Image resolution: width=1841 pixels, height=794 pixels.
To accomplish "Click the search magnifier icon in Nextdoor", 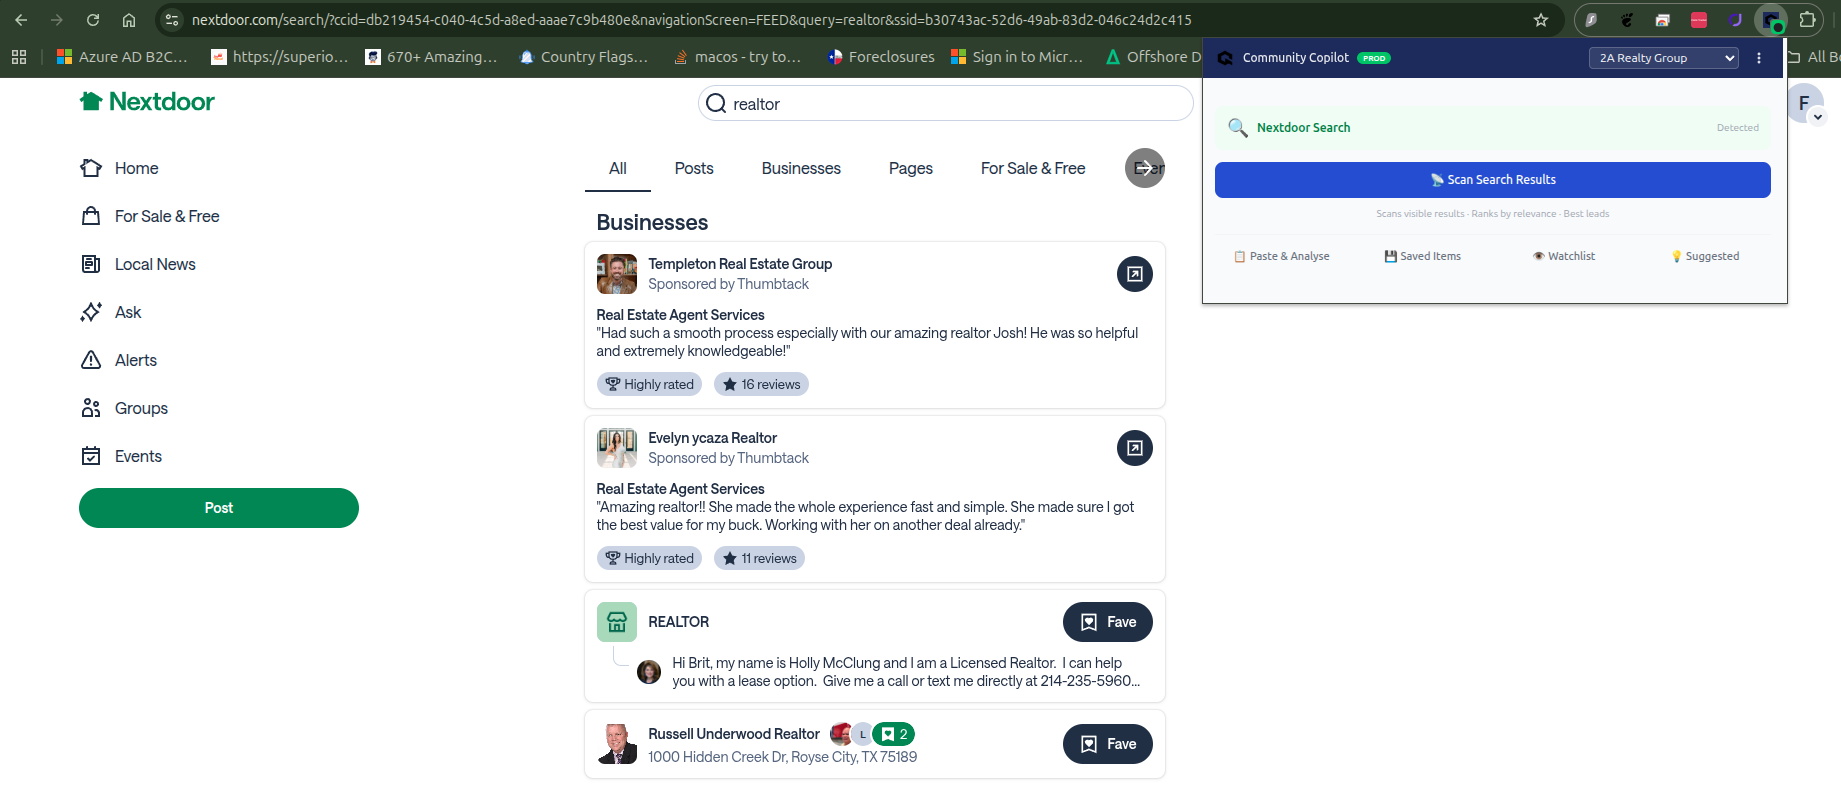I will (716, 104).
